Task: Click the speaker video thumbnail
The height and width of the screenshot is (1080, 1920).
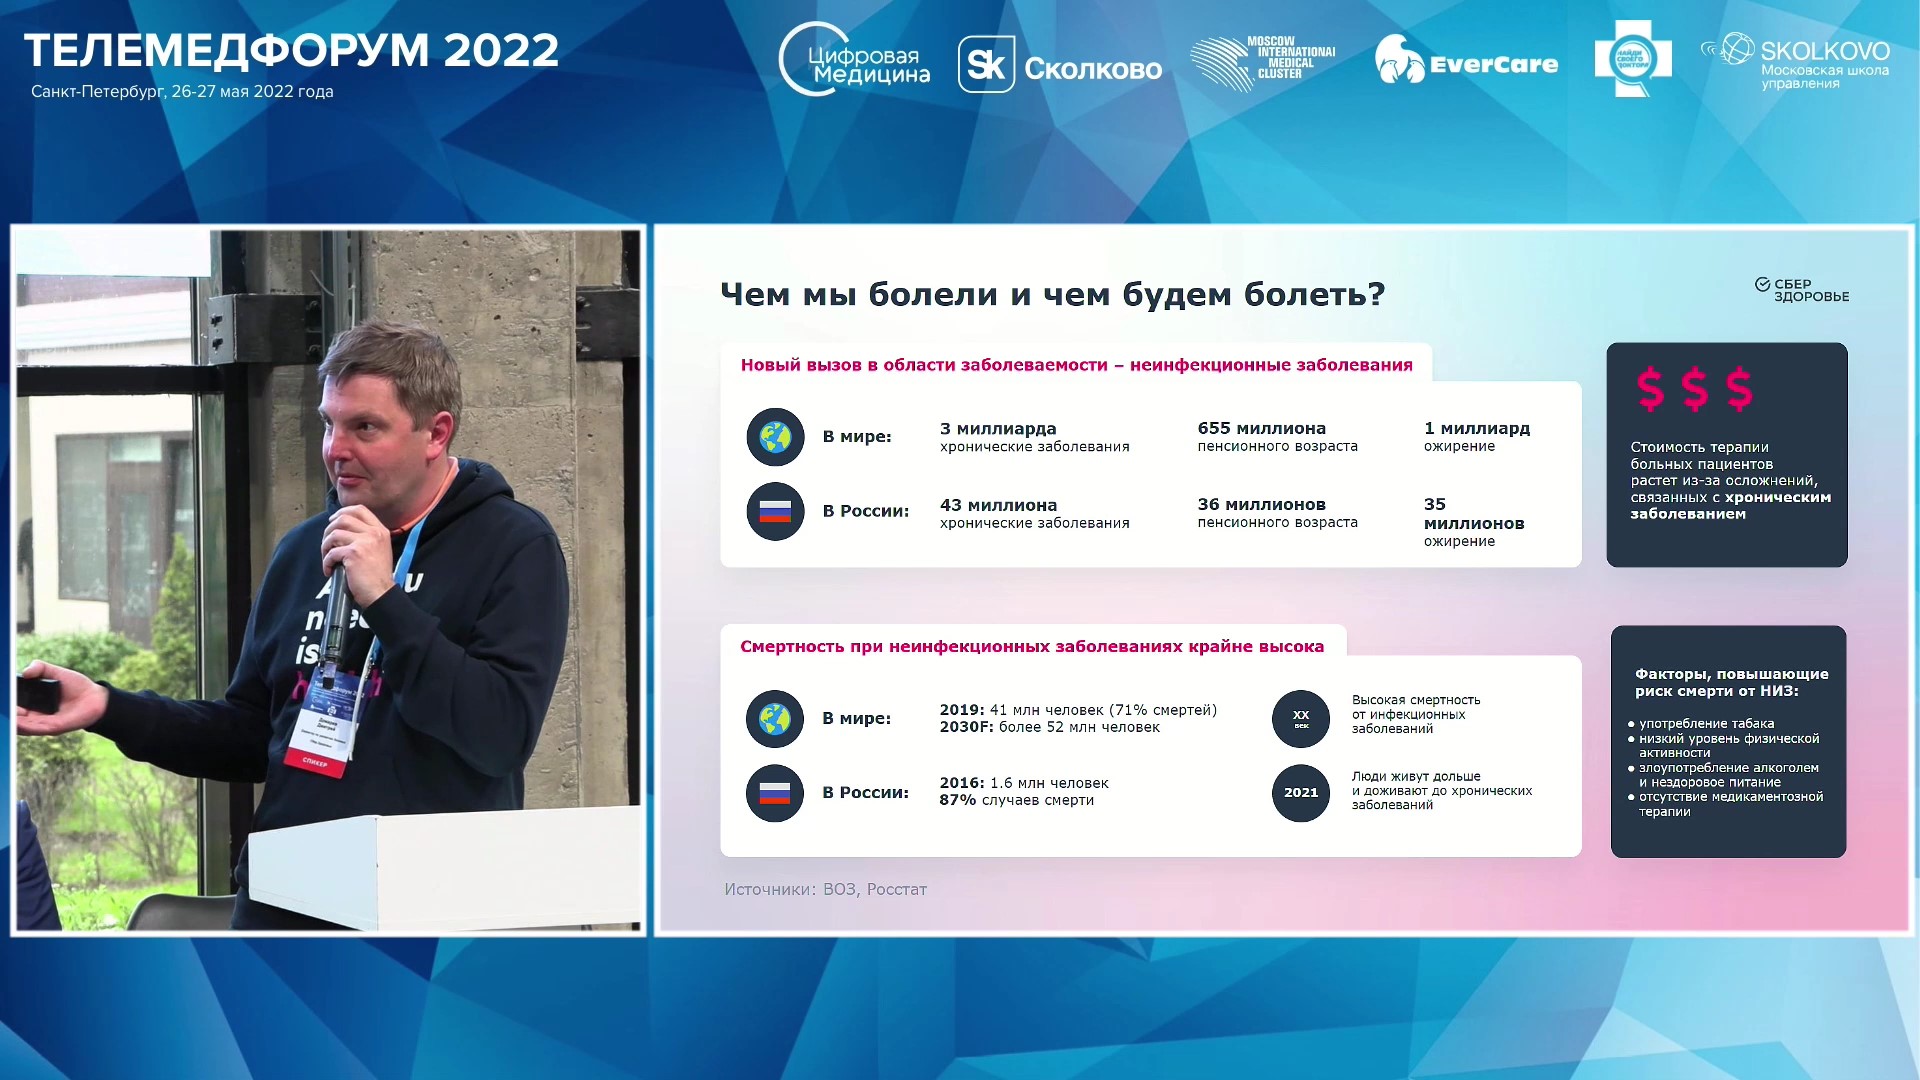Action: point(328,580)
